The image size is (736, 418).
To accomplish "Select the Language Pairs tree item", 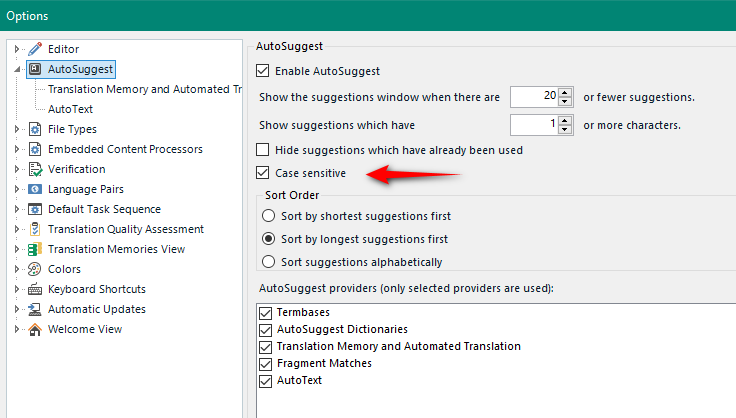I will [x=86, y=189].
